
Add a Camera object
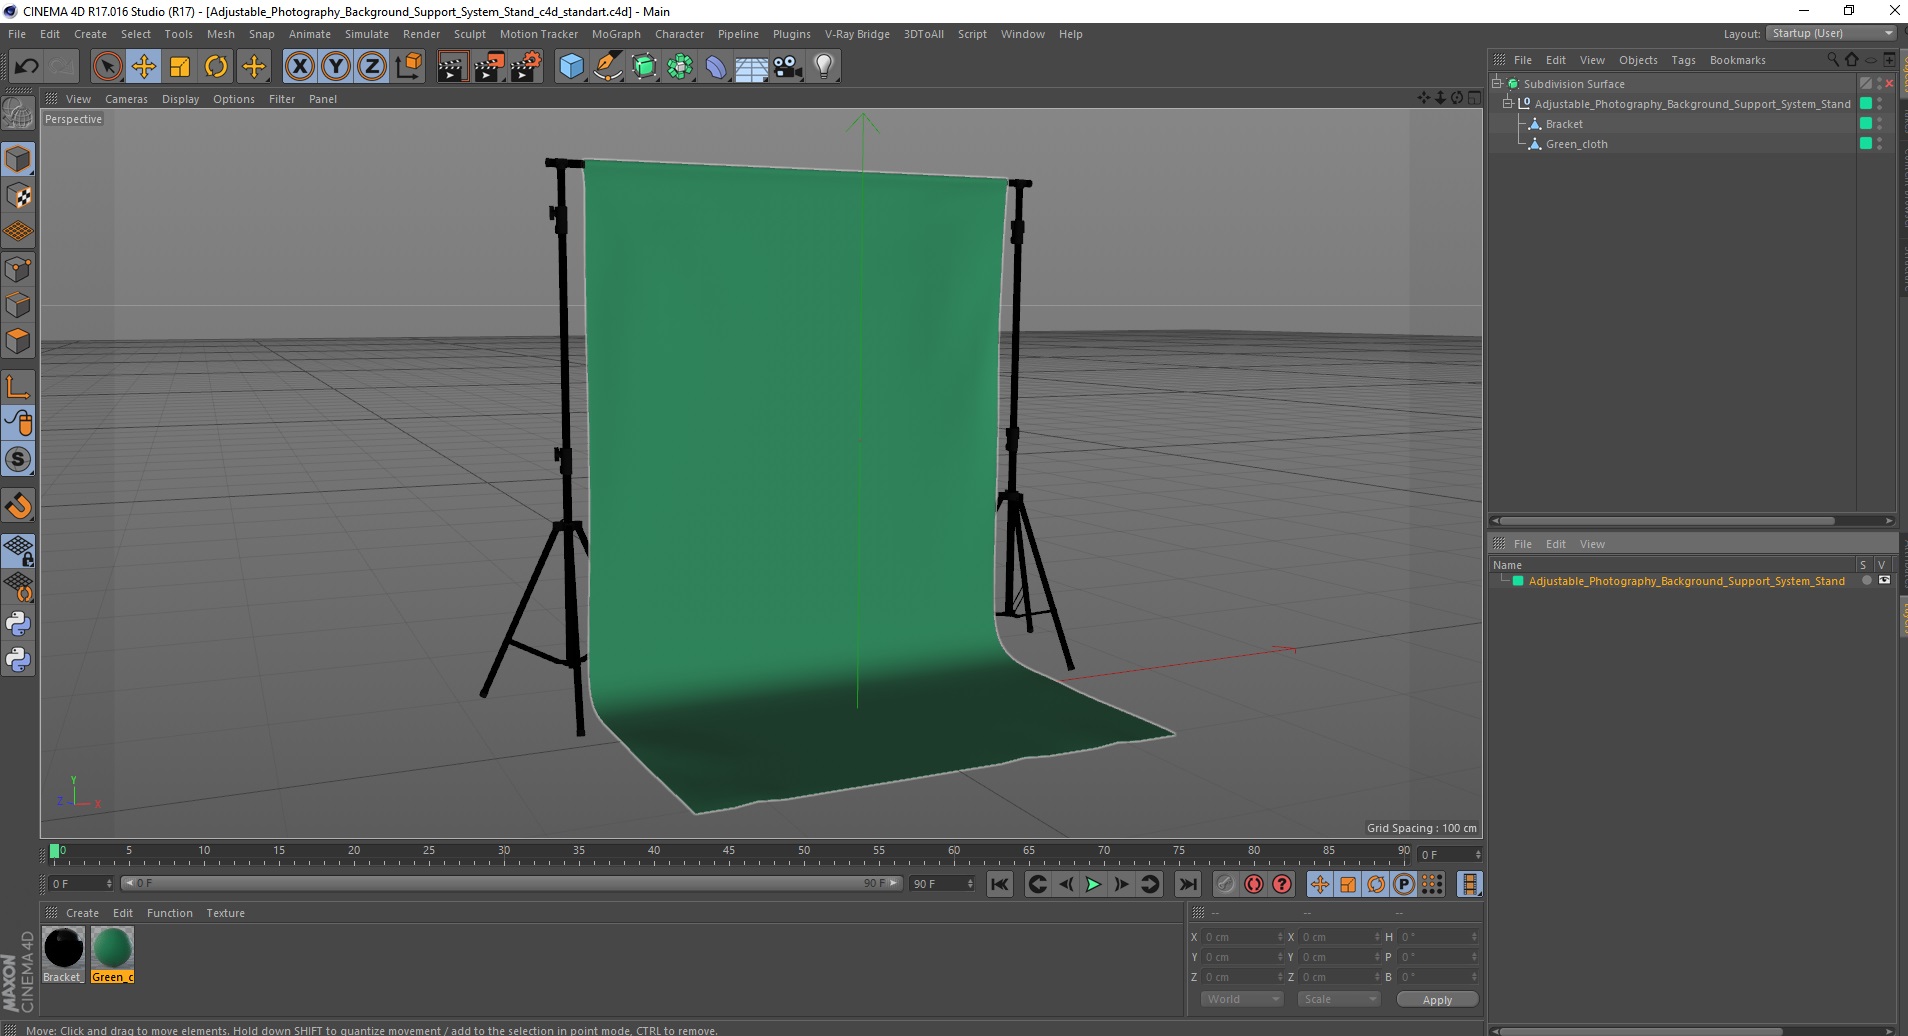point(788,67)
